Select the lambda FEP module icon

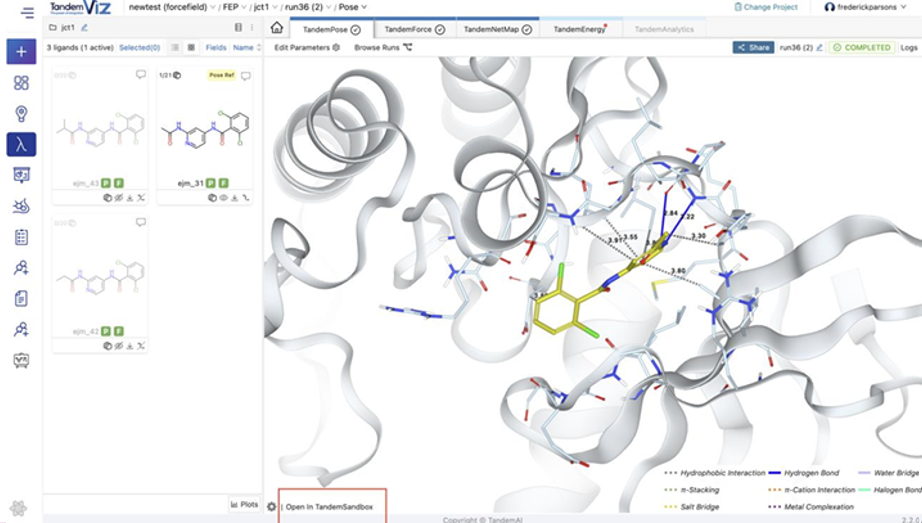pyautogui.click(x=21, y=144)
